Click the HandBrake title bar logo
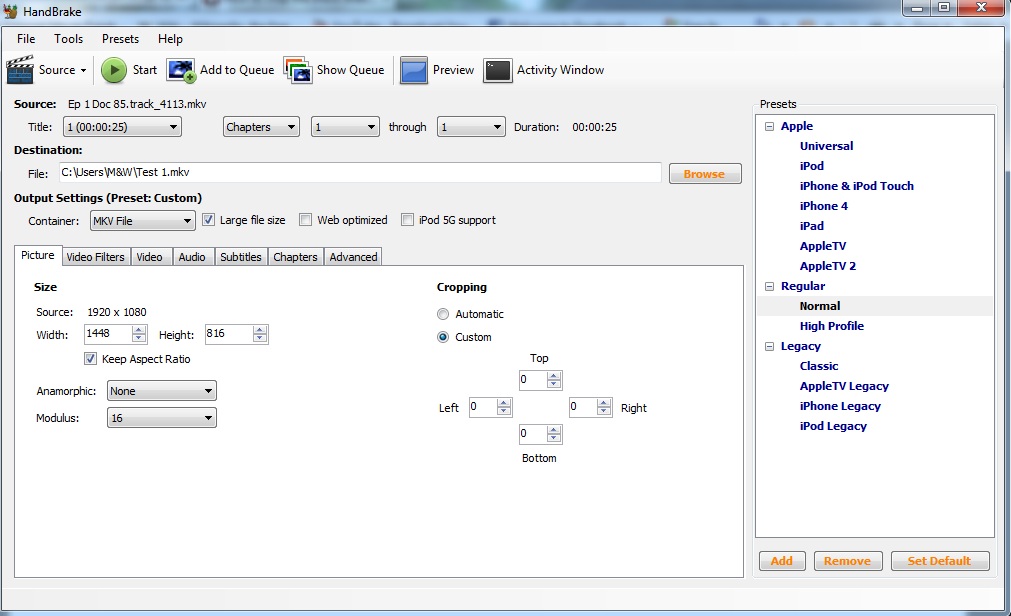 11,11
